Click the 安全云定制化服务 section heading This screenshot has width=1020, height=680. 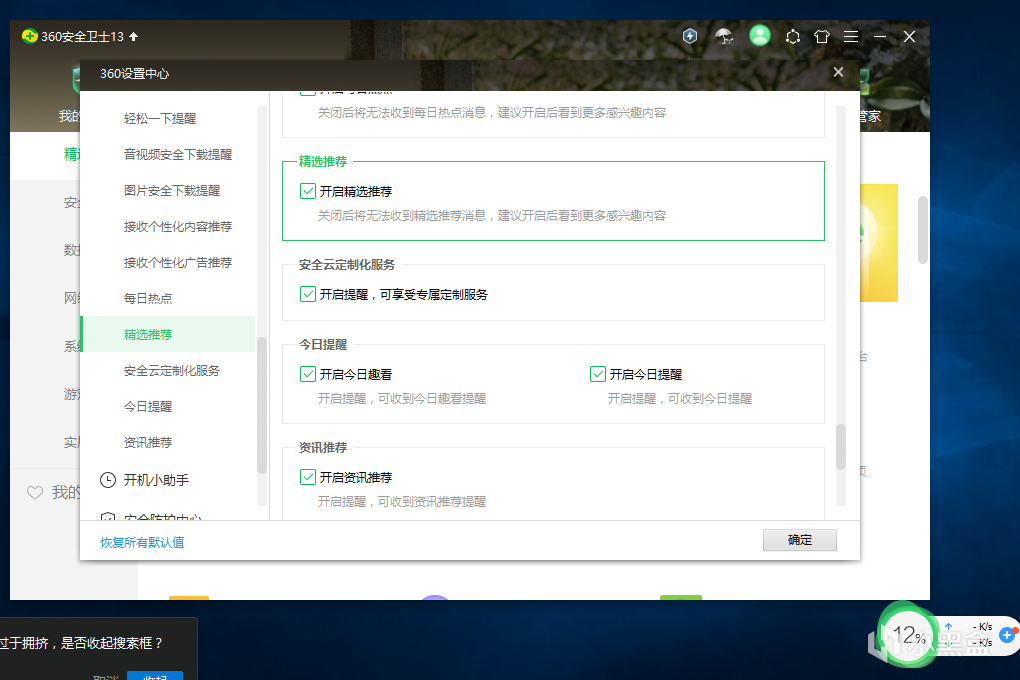coord(347,265)
